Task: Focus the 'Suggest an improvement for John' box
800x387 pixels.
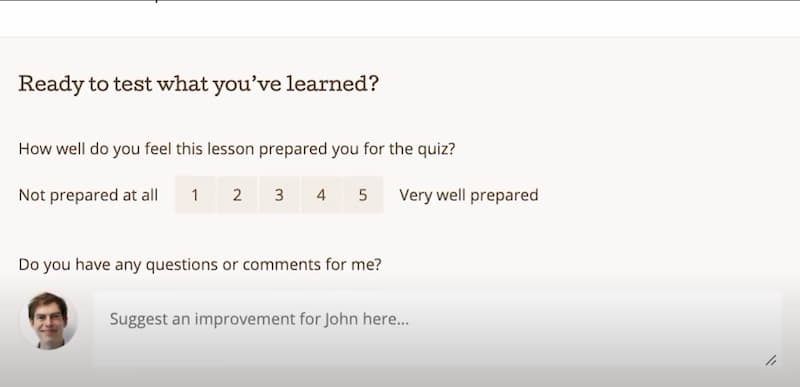Action: (x=437, y=329)
